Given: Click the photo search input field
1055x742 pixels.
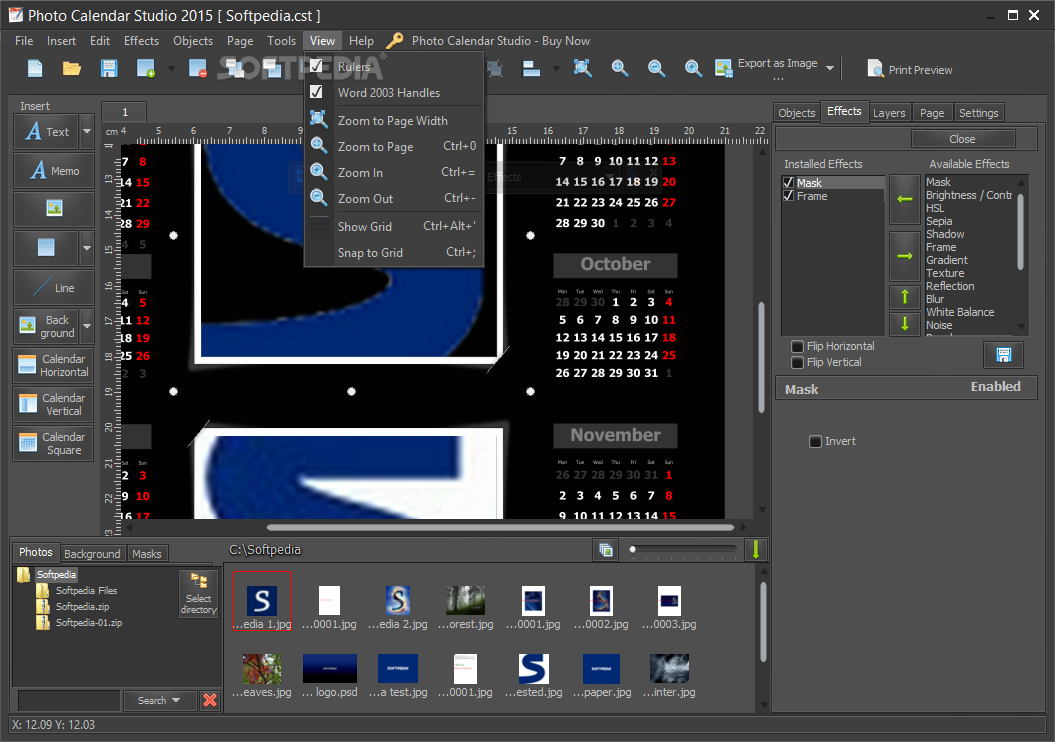Looking at the screenshot, I should coord(68,700).
